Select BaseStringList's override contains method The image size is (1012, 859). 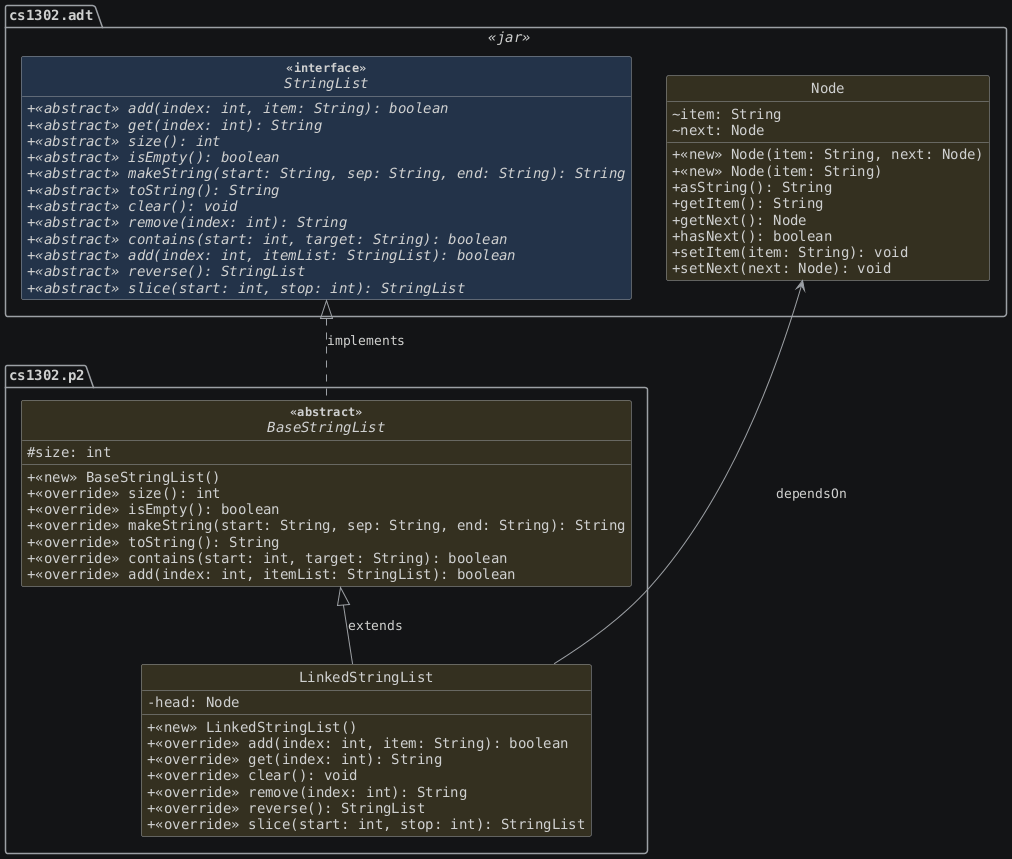point(267,559)
